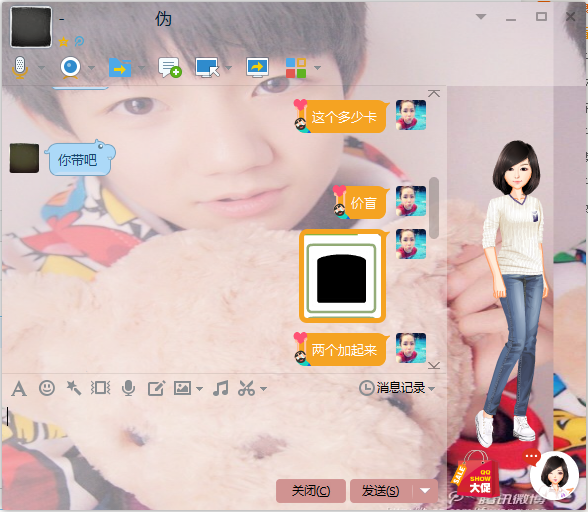Expand the send image dropdown arrow
The image size is (588, 512).
point(200,389)
